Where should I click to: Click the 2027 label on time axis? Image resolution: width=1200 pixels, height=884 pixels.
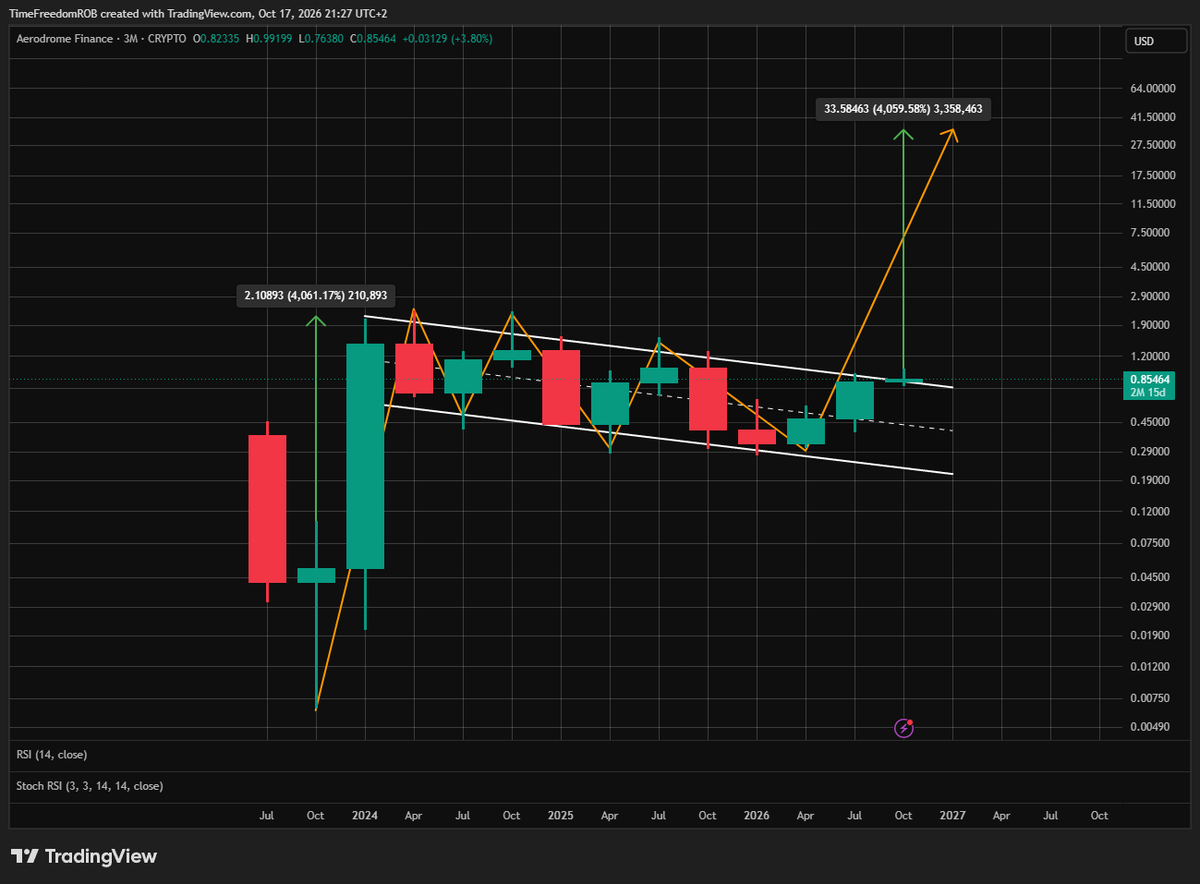[x=953, y=816]
